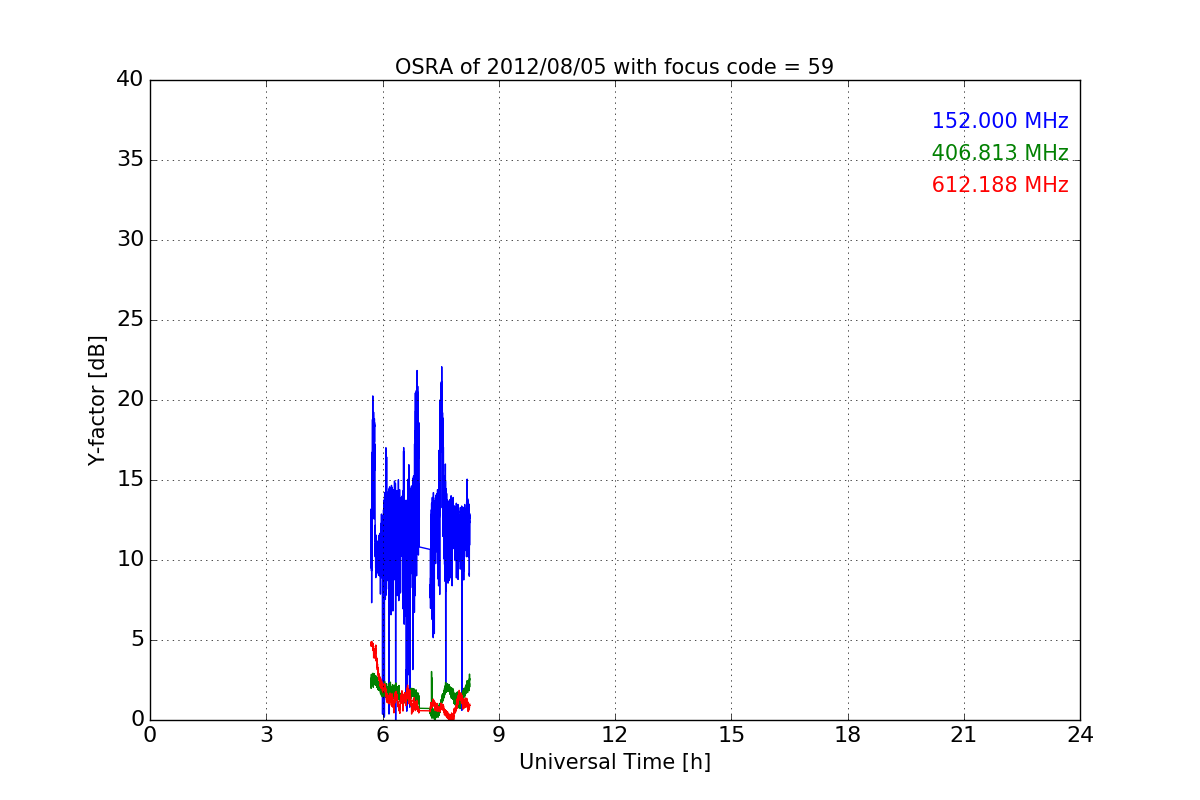The height and width of the screenshot is (800, 1200).
Task: Click the y-axis tick label '25'
Action: [x=130, y=320]
